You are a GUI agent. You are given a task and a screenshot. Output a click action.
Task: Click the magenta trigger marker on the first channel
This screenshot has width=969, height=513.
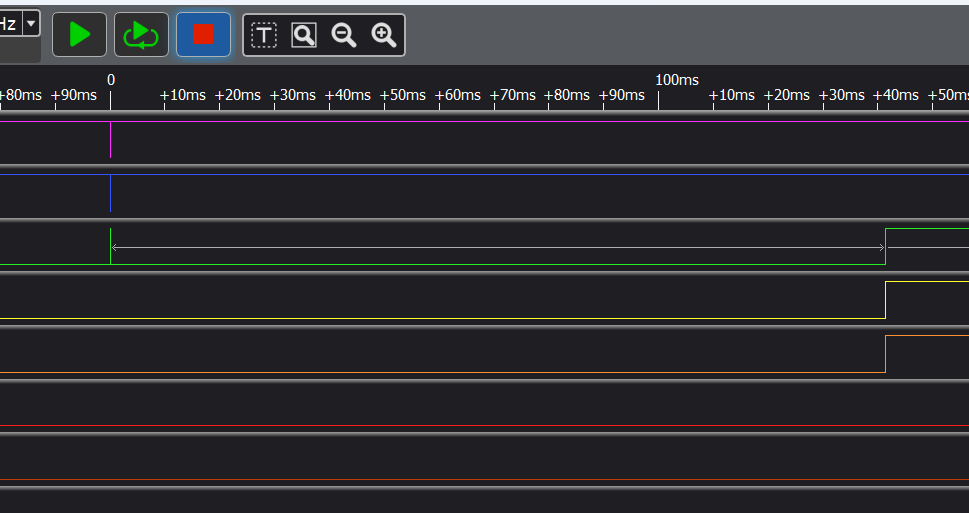[110, 140]
